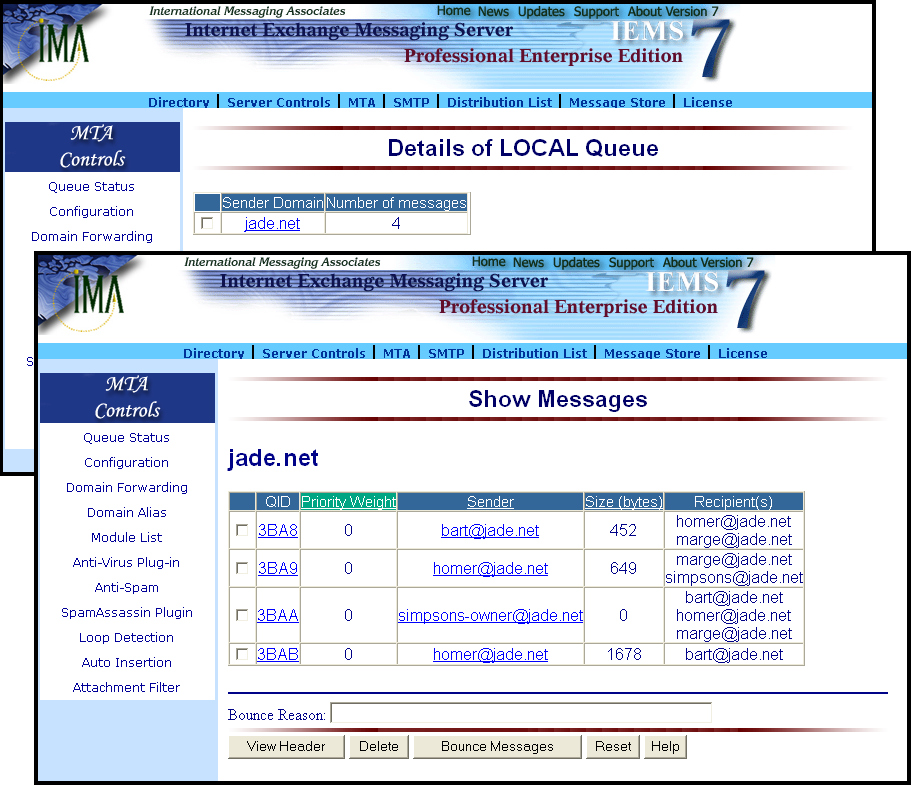
Task: Click Support in the back window header
Action: click(x=596, y=12)
